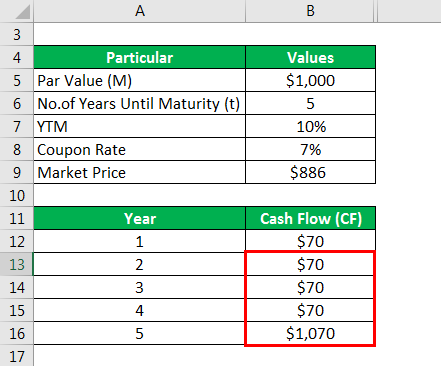This screenshot has height=366, width=441.
Task: Select row 5 header
Action: (17, 80)
